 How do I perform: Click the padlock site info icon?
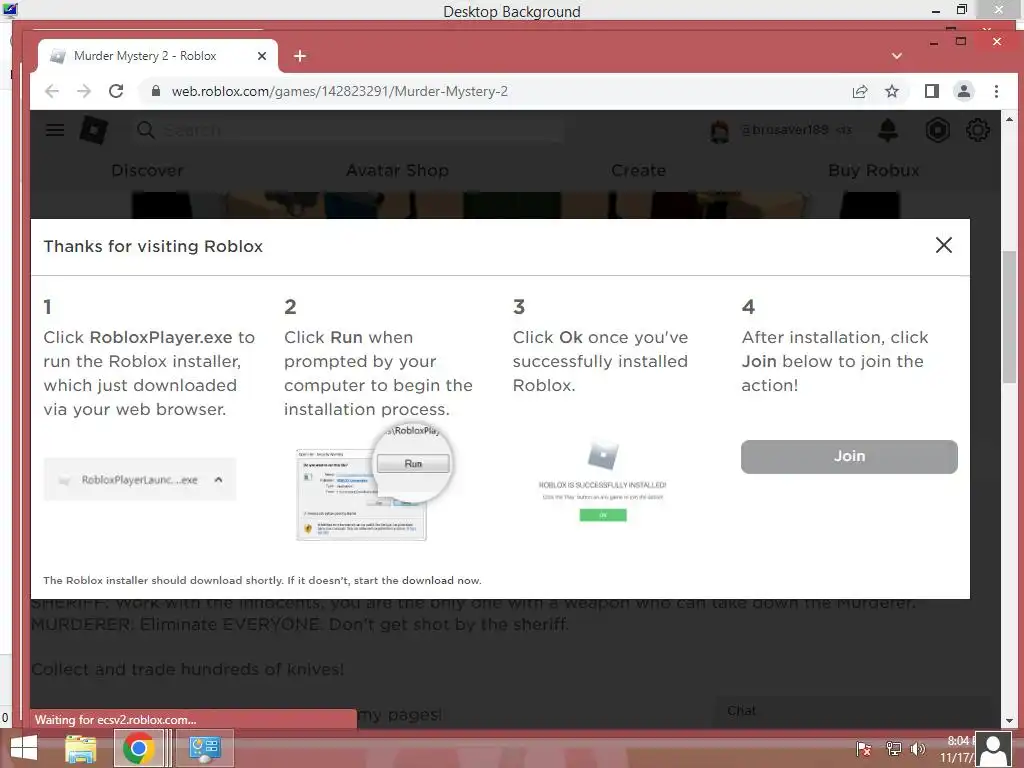point(155,91)
